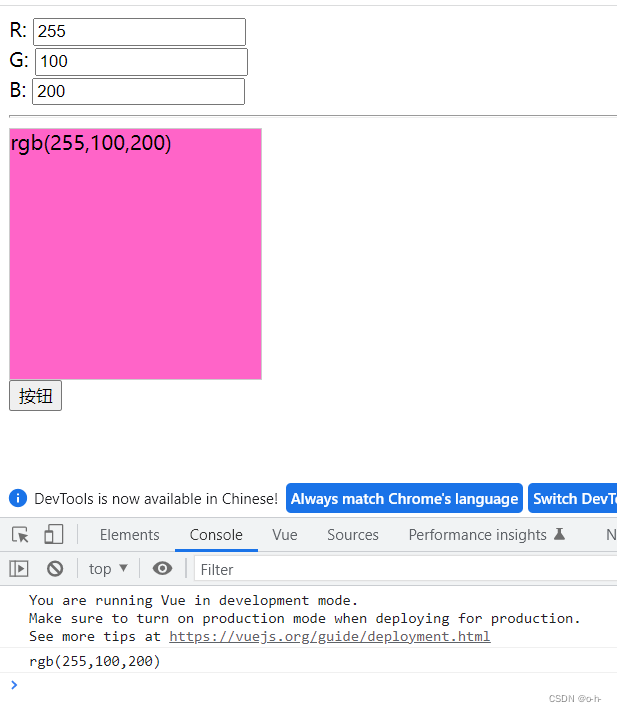Image resolution: width=617 pixels, height=712 pixels.
Task: Open the vuejs.org deployment guide link
Action: (330, 636)
